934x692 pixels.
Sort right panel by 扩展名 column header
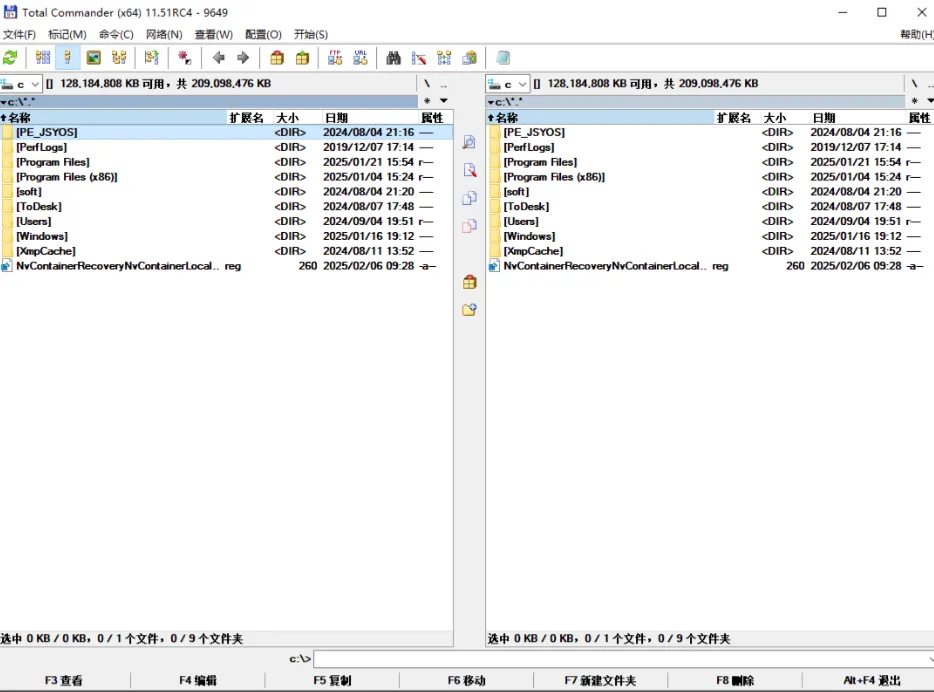click(x=737, y=118)
